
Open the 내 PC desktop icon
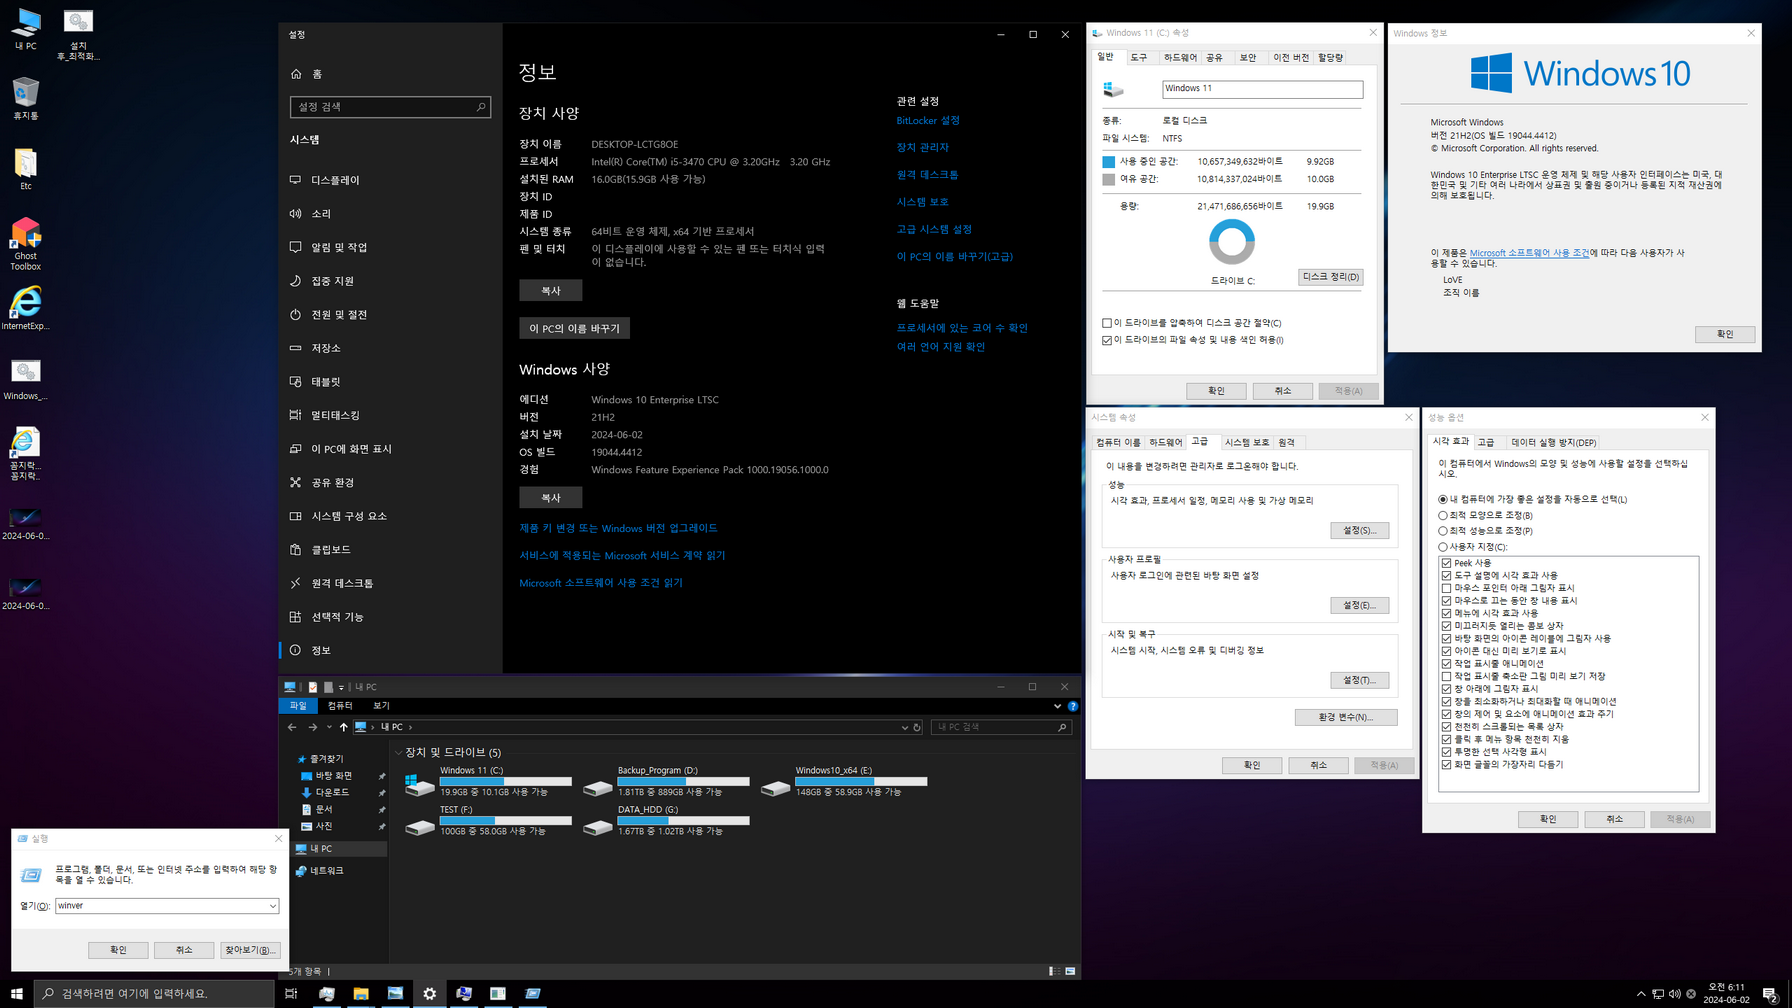(25, 29)
